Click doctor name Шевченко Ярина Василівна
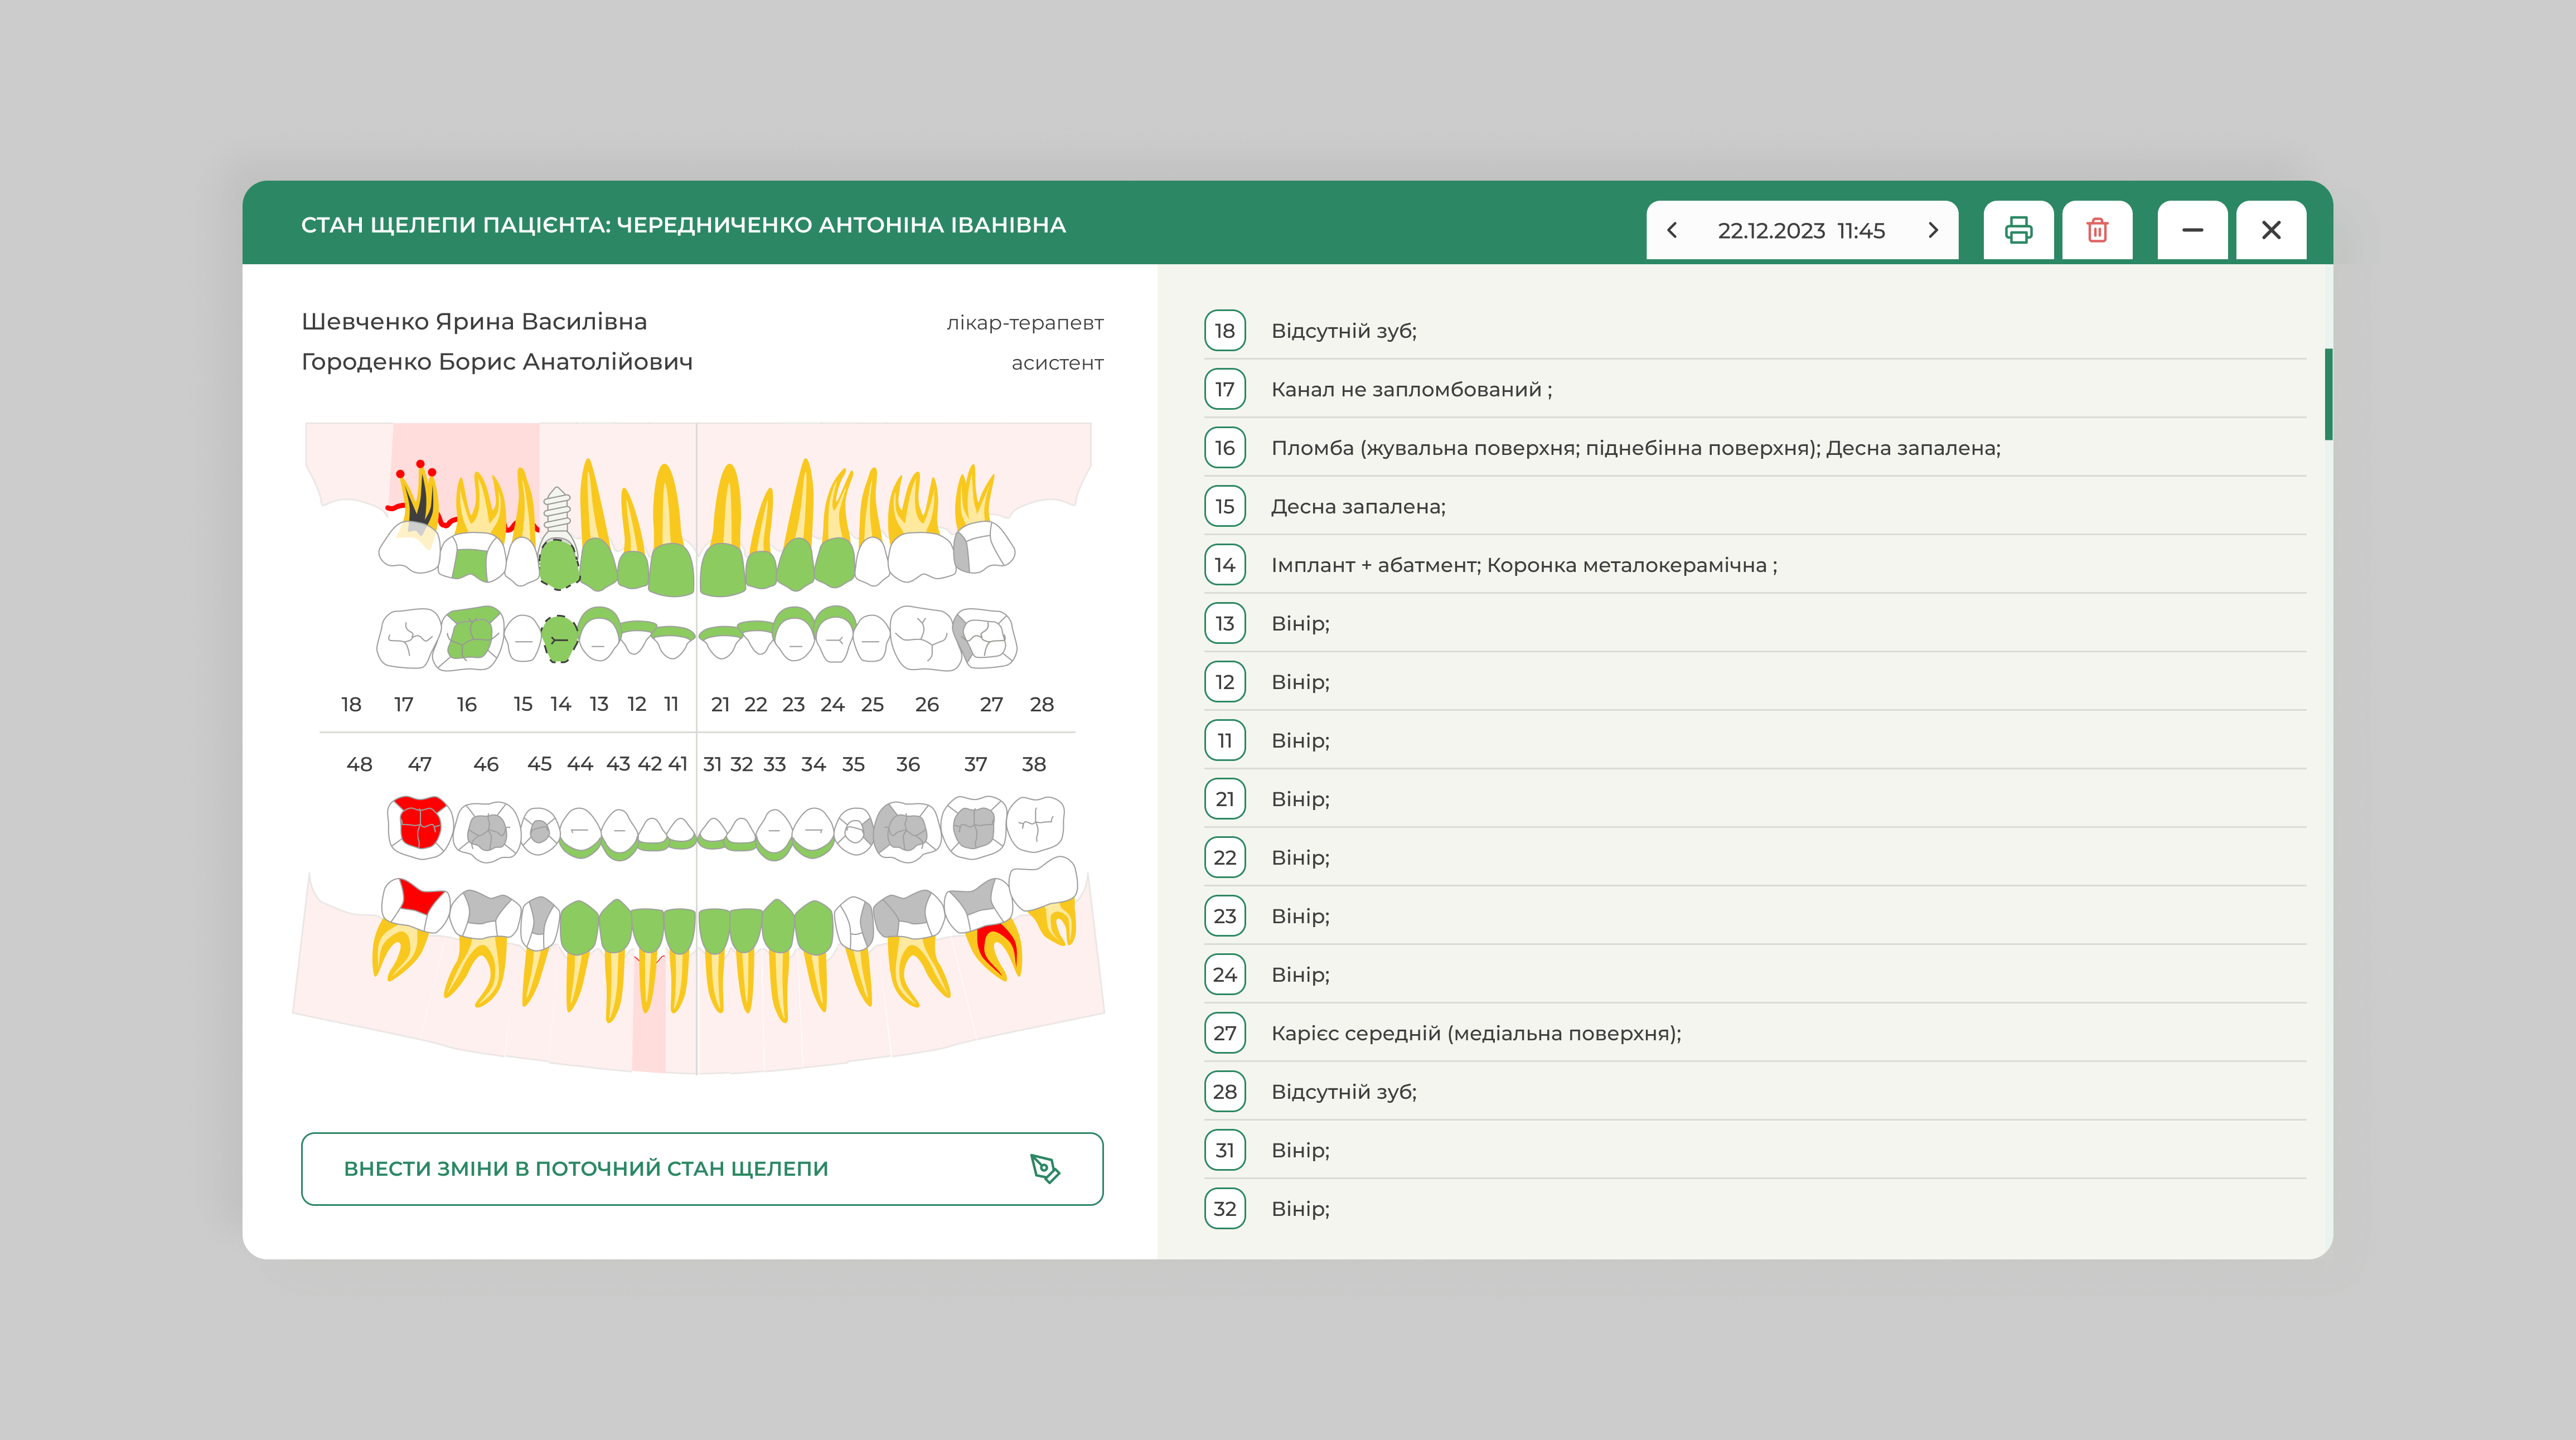The height and width of the screenshot is (1440, 2576). click(x=474, y=322)
